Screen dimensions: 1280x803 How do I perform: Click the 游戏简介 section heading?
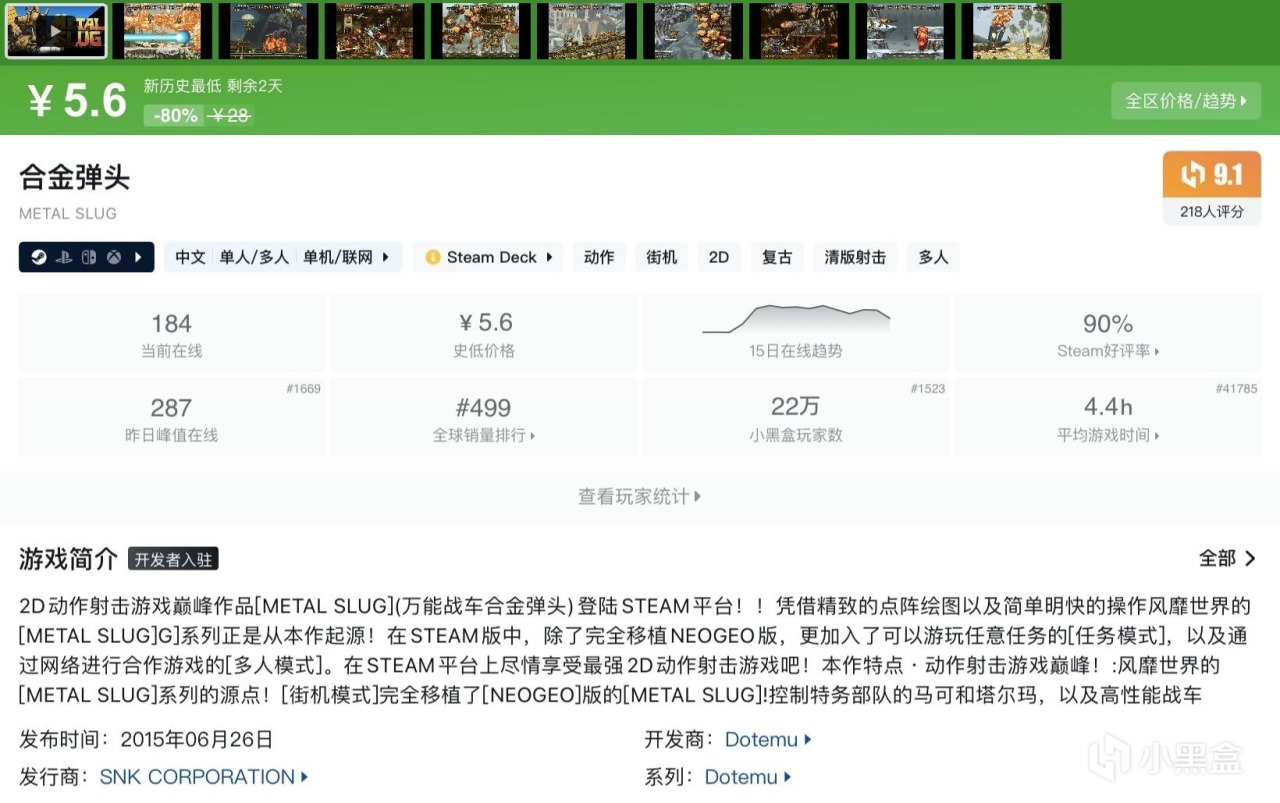[x=68, y=559]
